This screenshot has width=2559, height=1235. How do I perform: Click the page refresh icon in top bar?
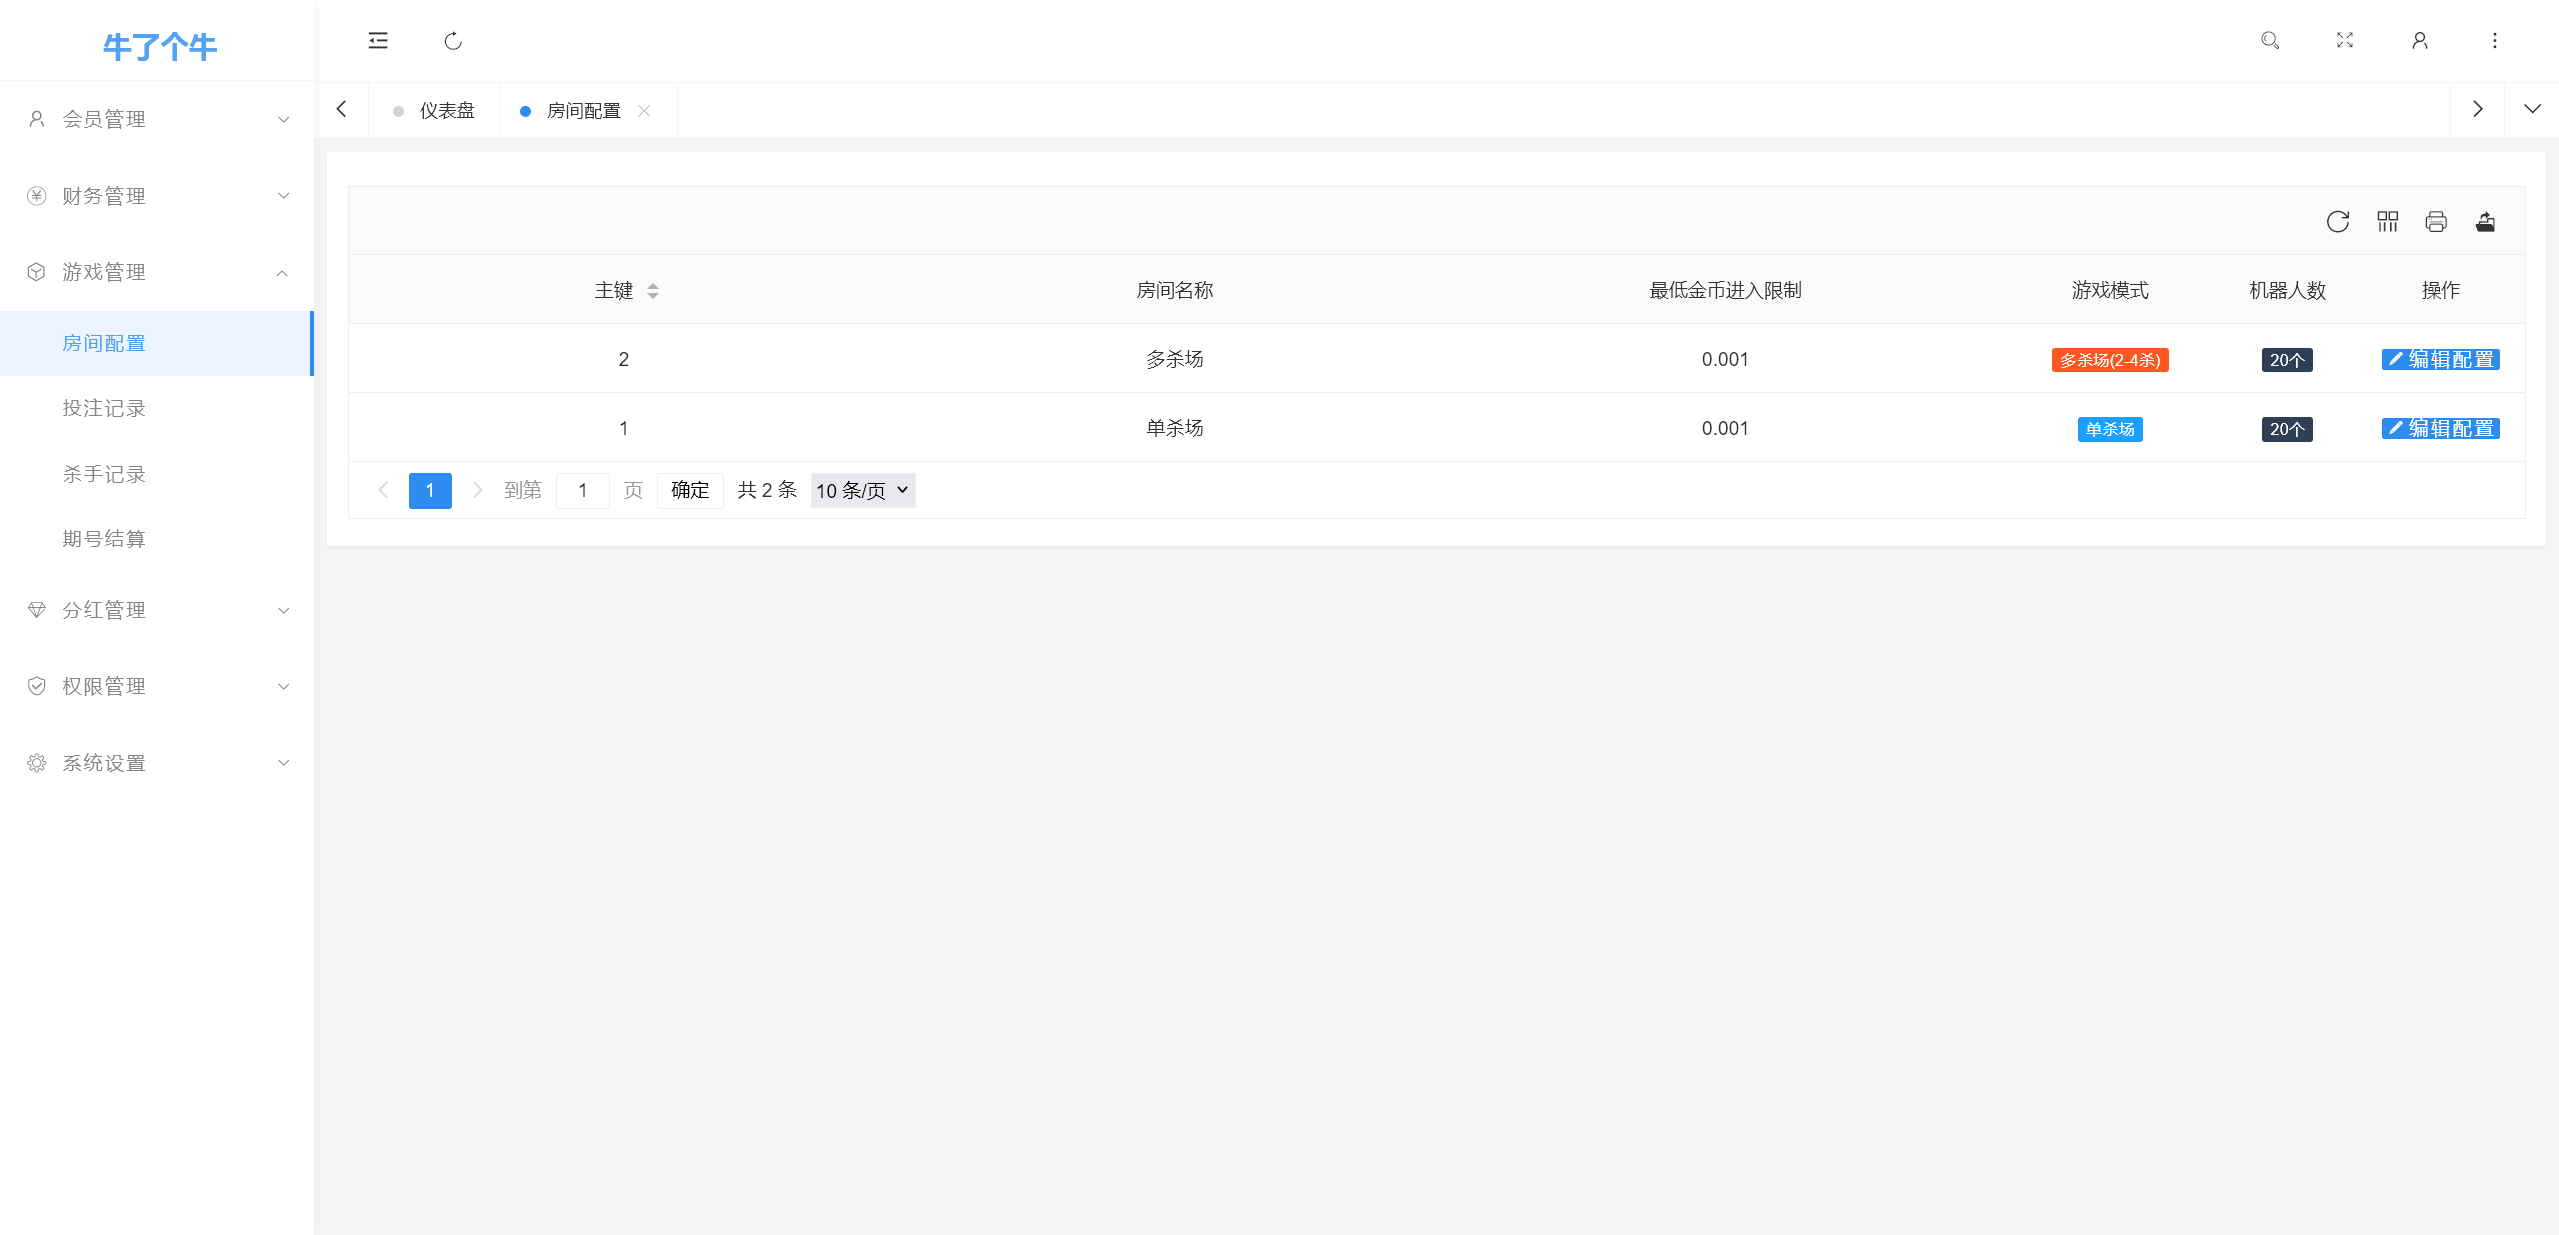pos(453,41)
